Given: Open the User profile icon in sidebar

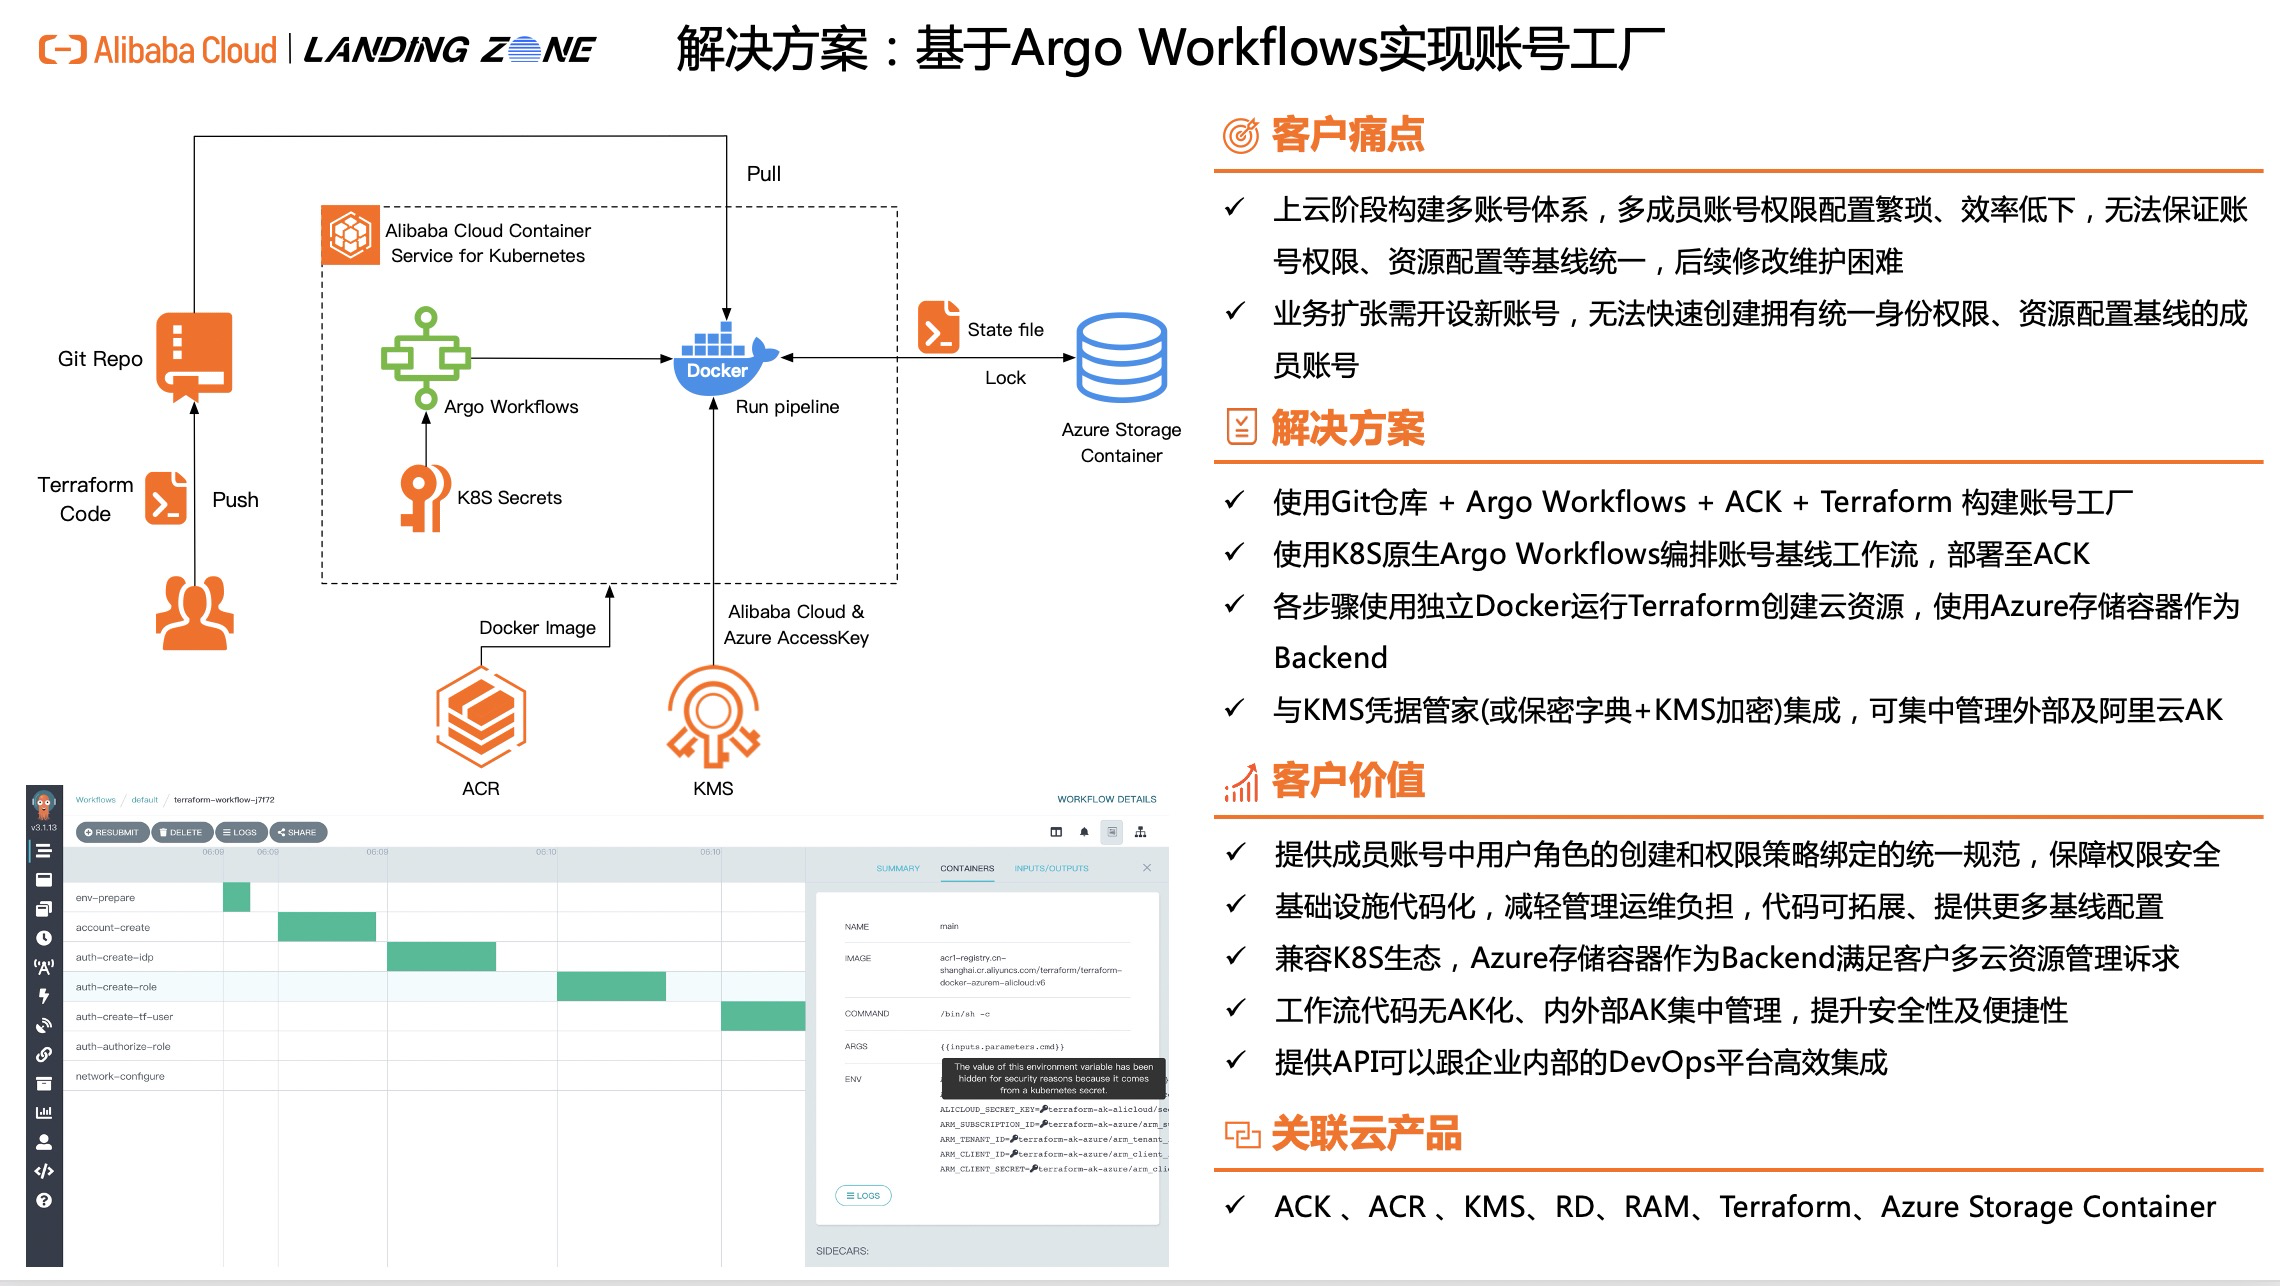Looking at the screenshot, I should (44, 1142).
